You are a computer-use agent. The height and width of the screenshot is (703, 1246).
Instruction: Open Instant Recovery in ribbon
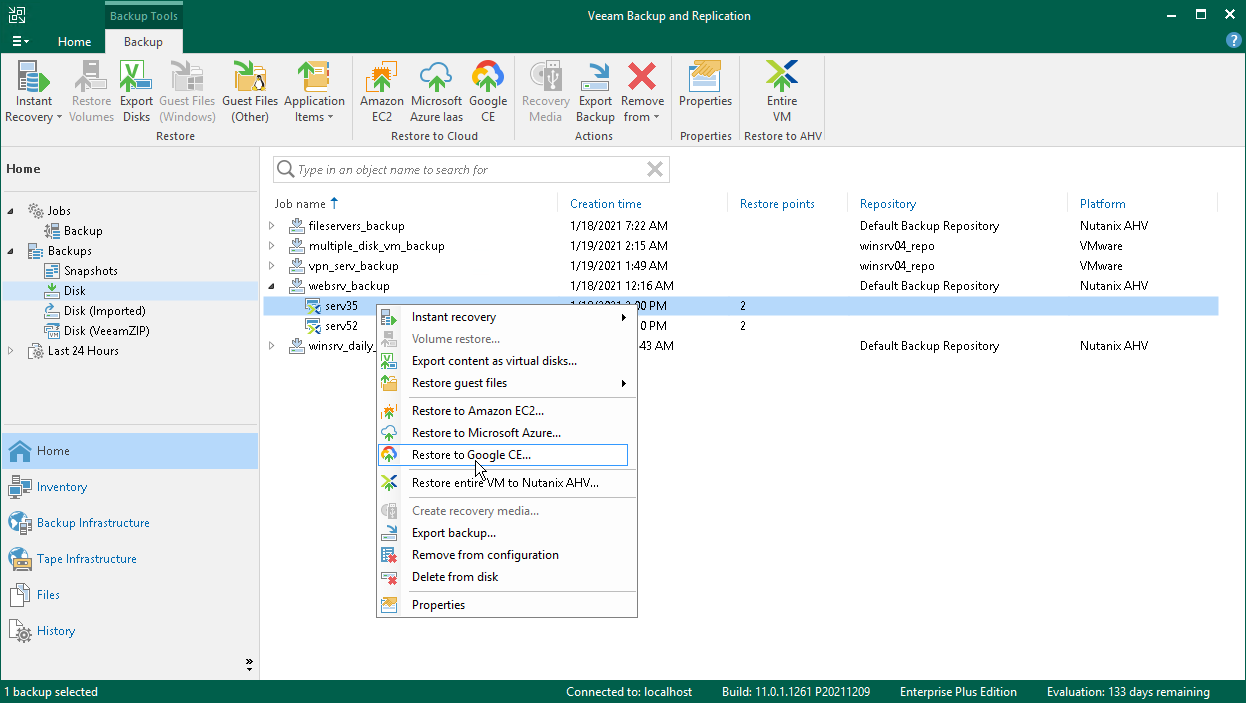[x=34, y=91]
